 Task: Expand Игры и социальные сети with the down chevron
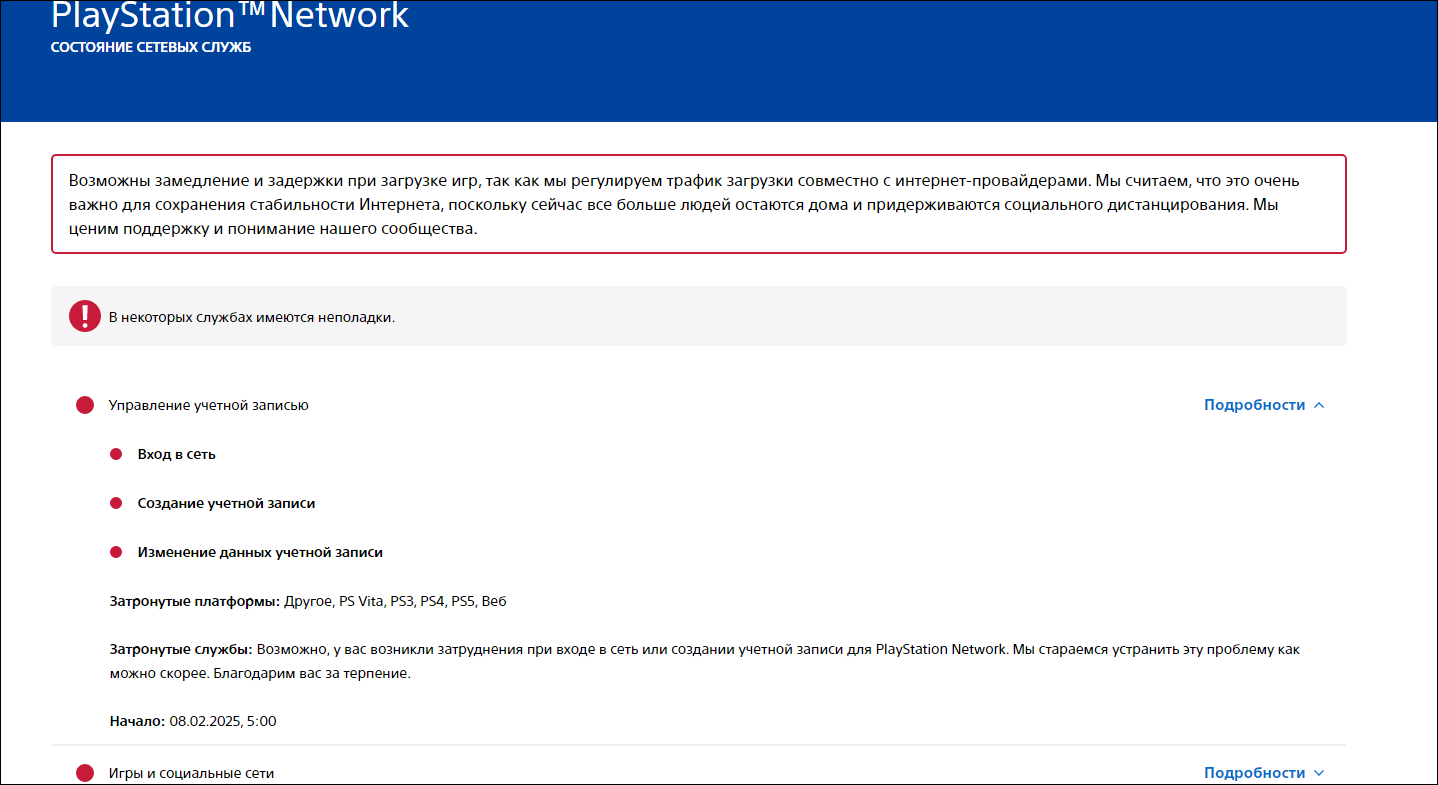(x=1319, y=773)
